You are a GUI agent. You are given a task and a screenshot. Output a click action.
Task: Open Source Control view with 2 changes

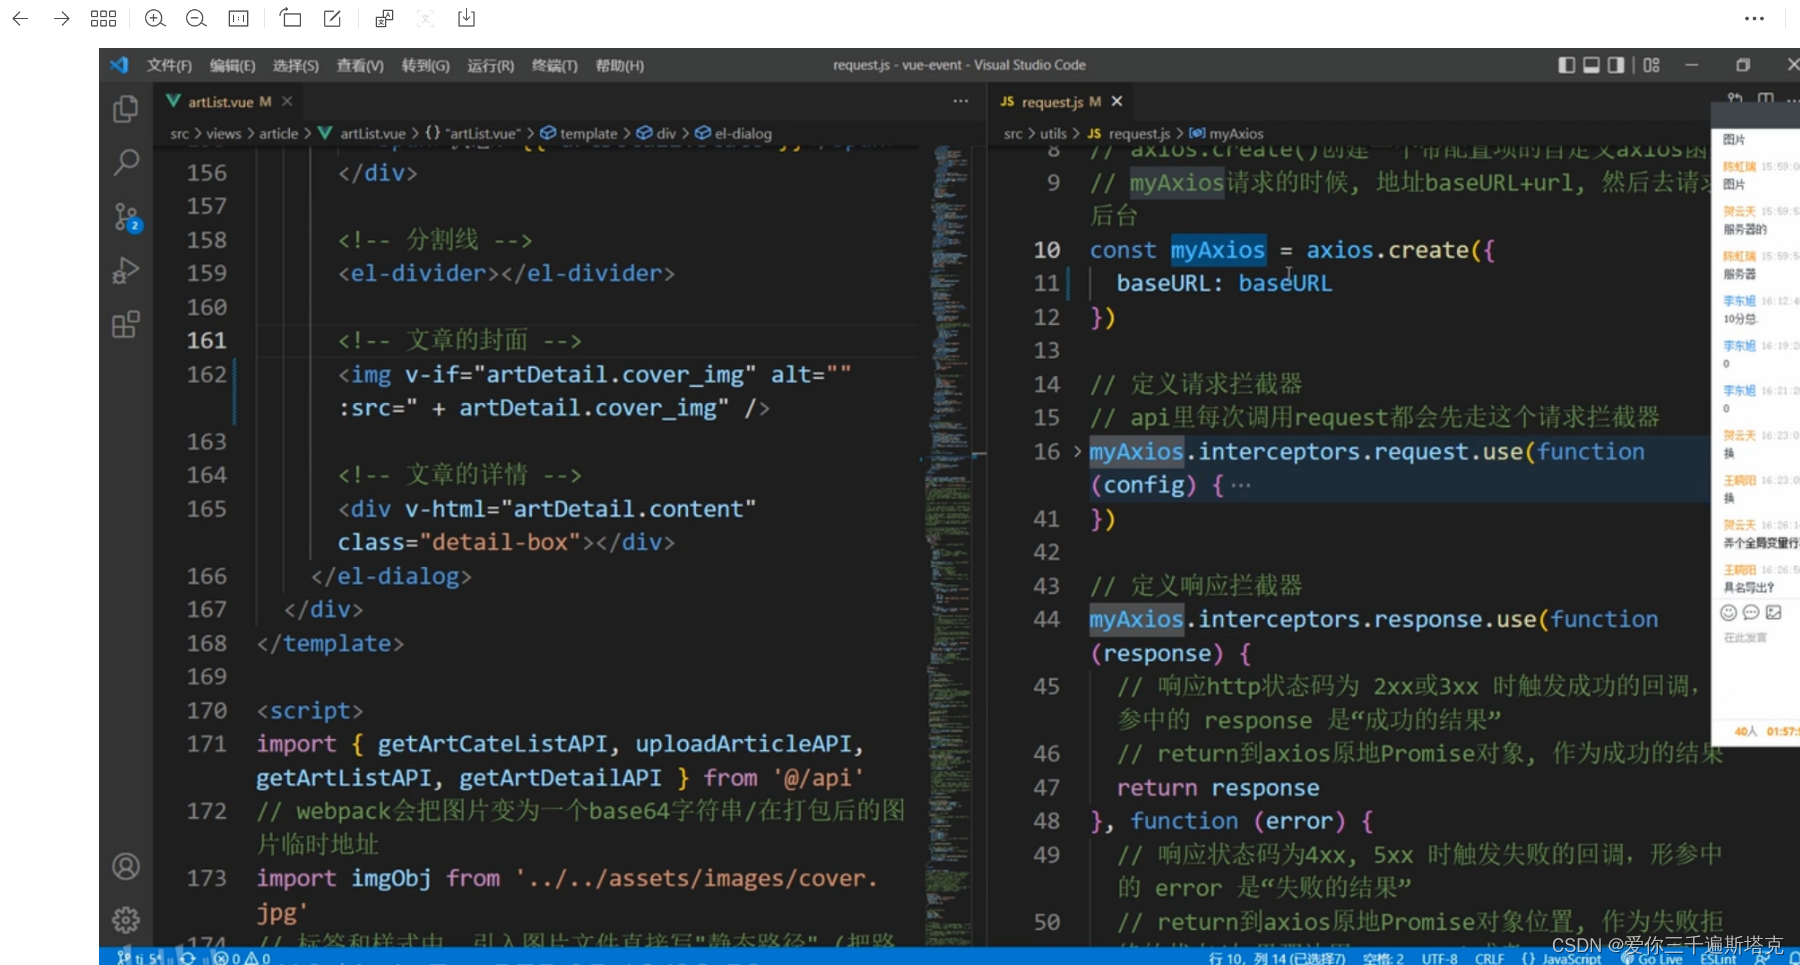(127, 217)
